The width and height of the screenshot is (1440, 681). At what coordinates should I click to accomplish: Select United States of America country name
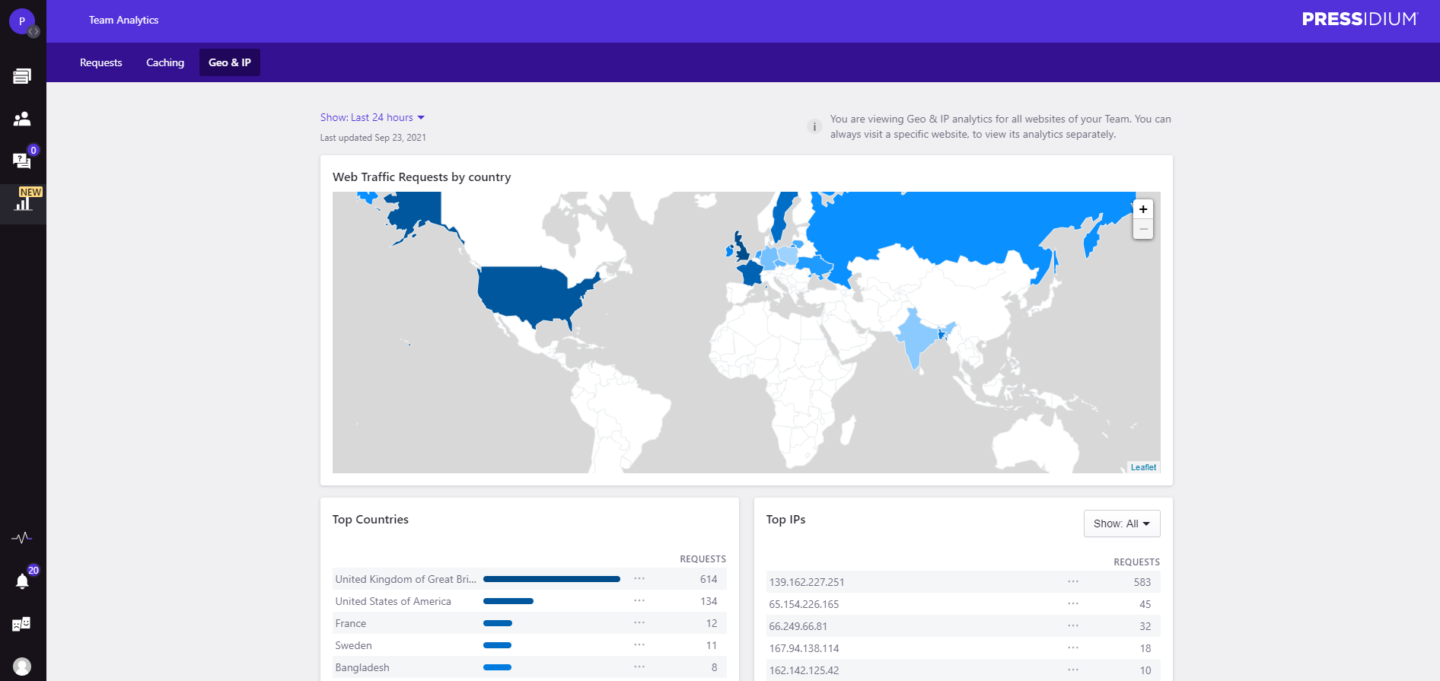pos(393,601)
